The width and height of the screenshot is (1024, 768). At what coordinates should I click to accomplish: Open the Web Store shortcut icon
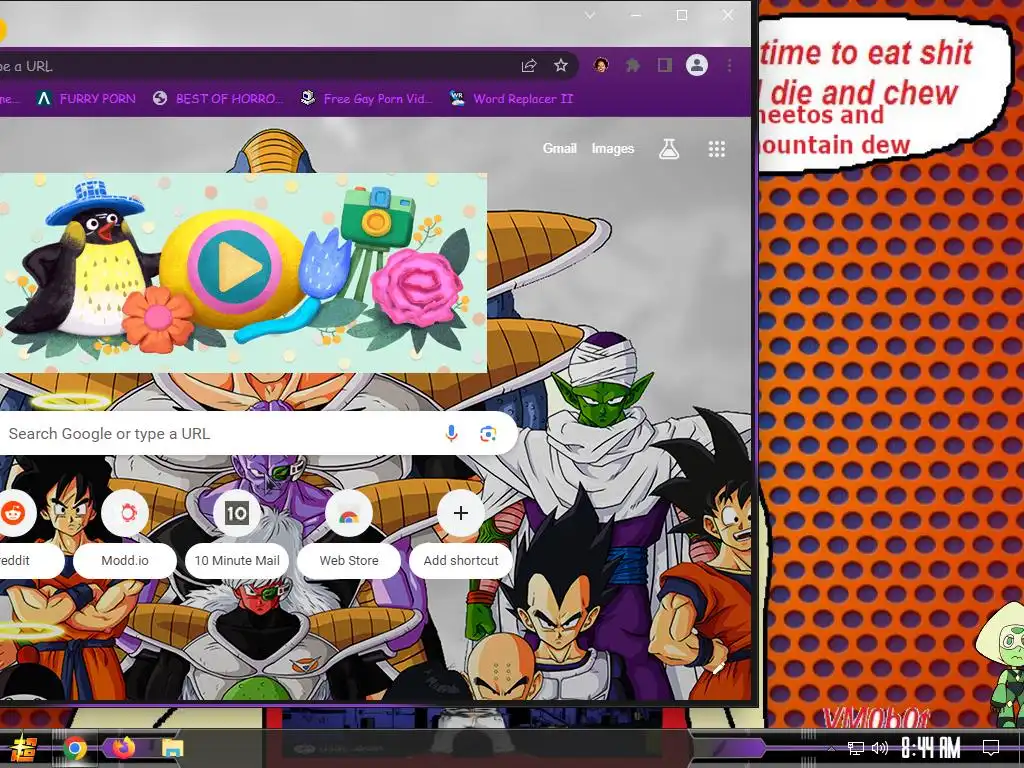click(349, 513)
